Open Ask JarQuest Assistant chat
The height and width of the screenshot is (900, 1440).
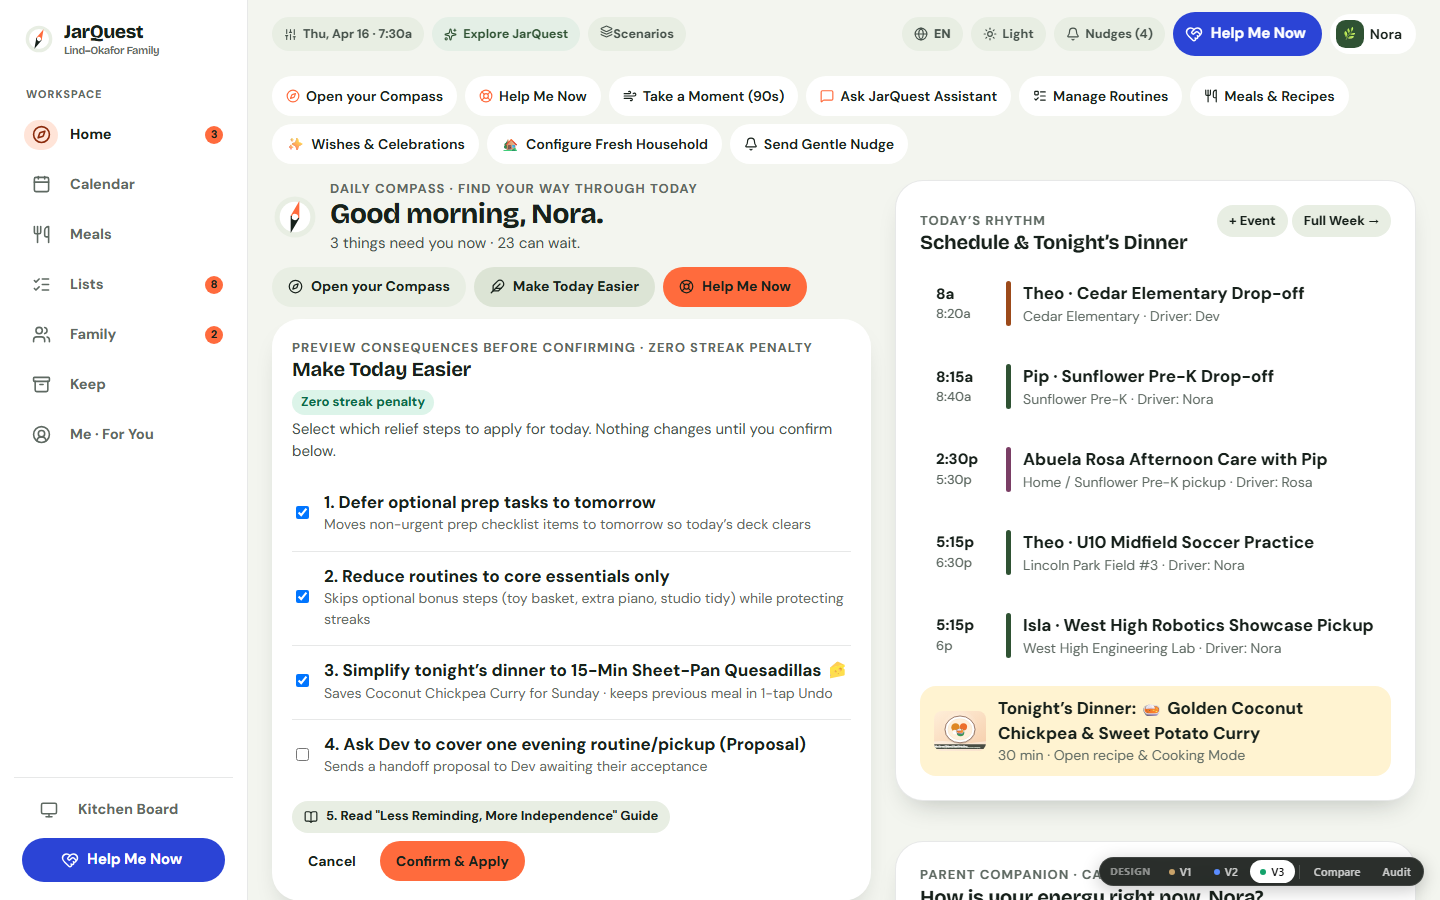[908, 96]
